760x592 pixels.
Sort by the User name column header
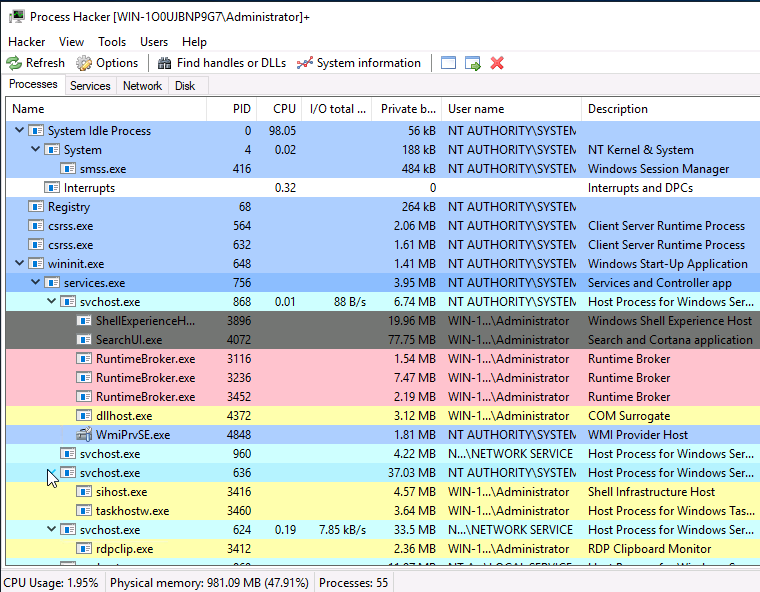point(511,109)
